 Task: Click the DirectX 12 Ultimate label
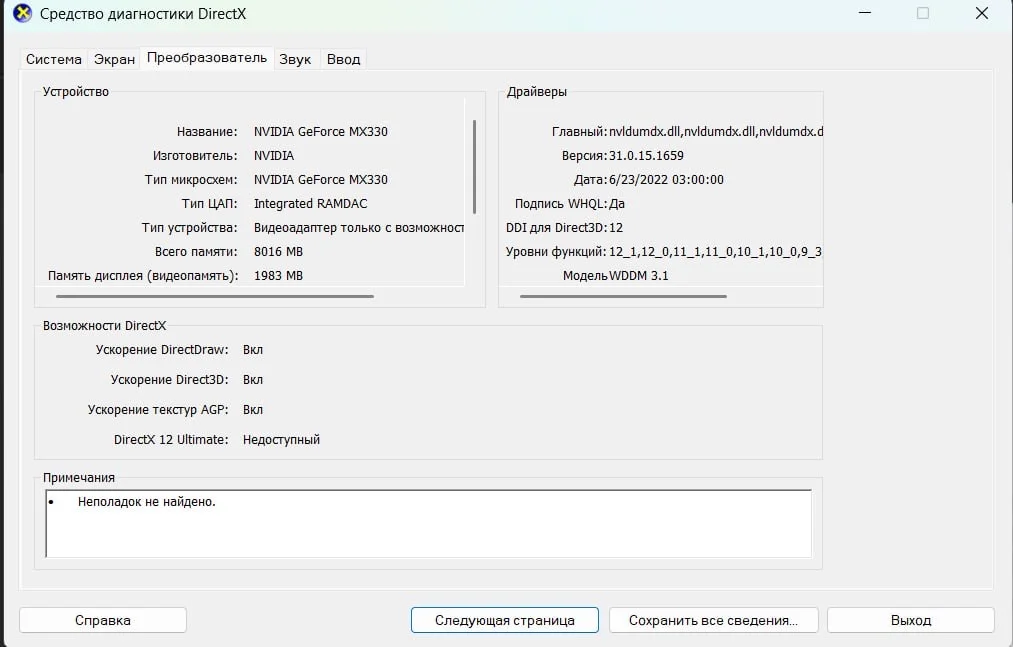click(171, 440)
